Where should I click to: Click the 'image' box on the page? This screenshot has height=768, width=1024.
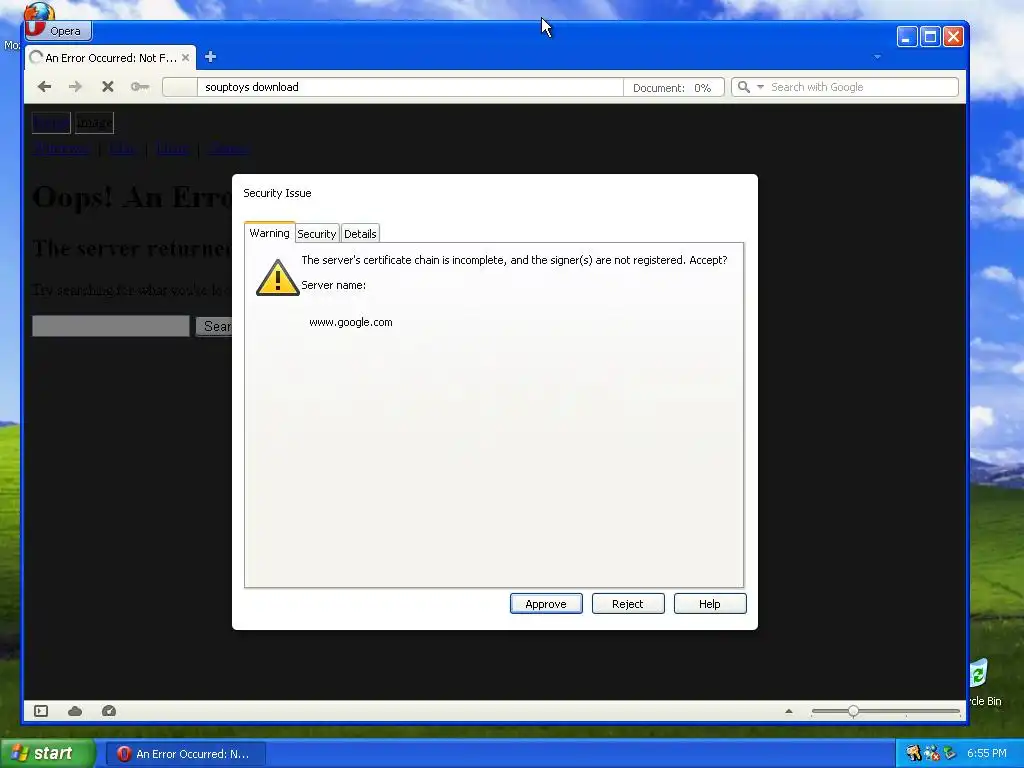(x=95, y=123)
